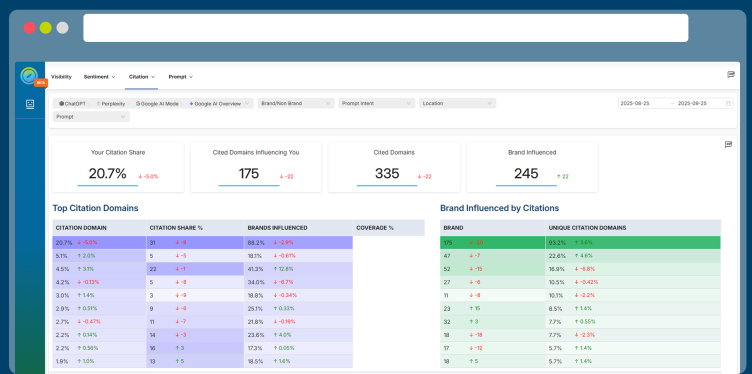Viewport: 752px width, 374px height.
Task: Click the 16.9% unique citation domains cell
Action: coord(633,269)
